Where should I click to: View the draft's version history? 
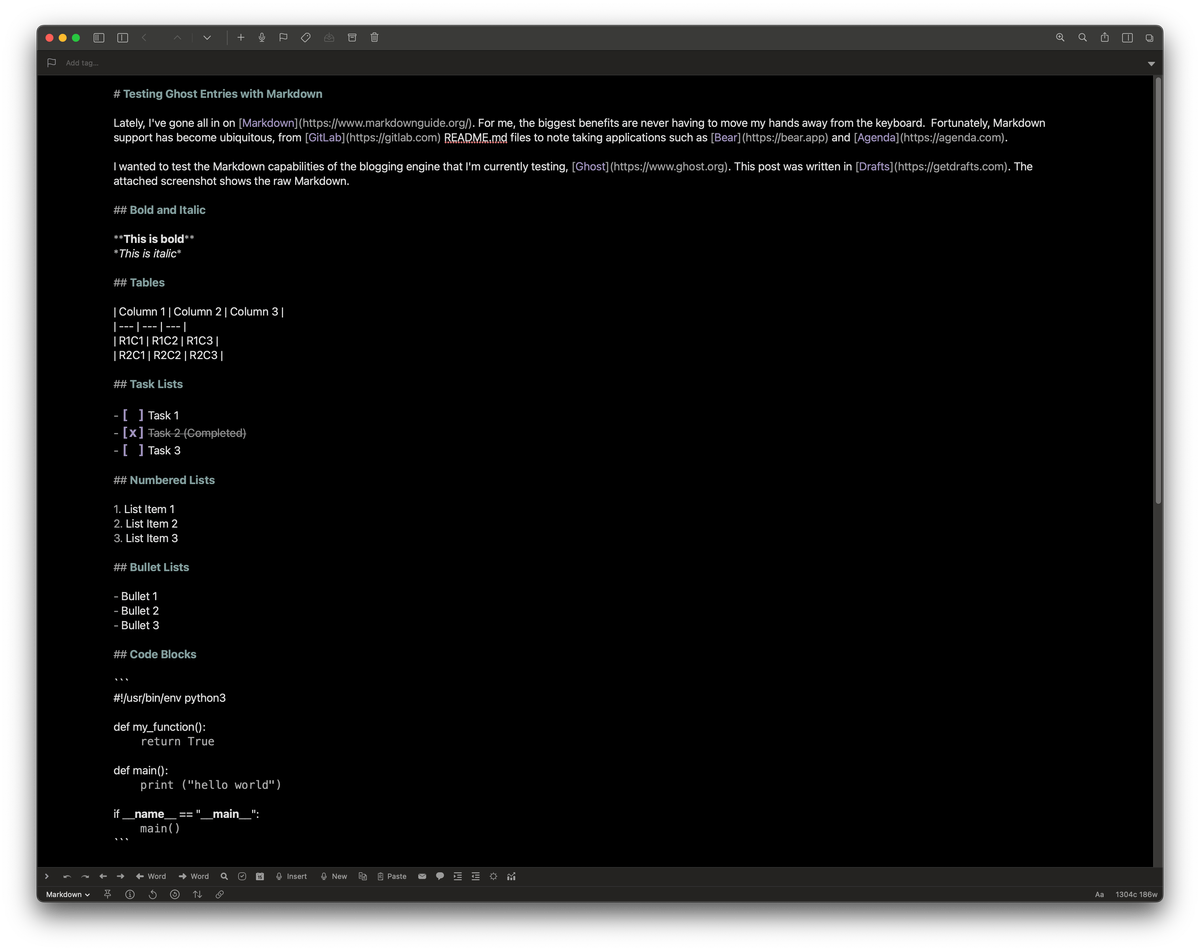tap(152, 894)
